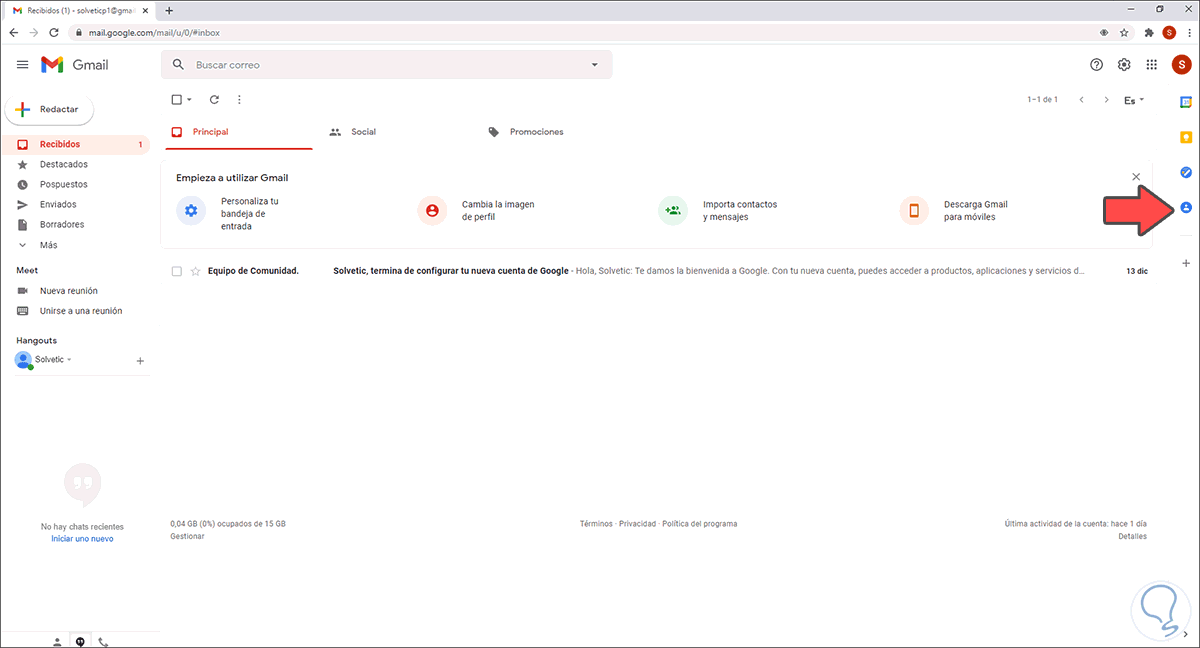Click Importa contactos y mensajes
Screen dimensions: 1200x648
718,210
